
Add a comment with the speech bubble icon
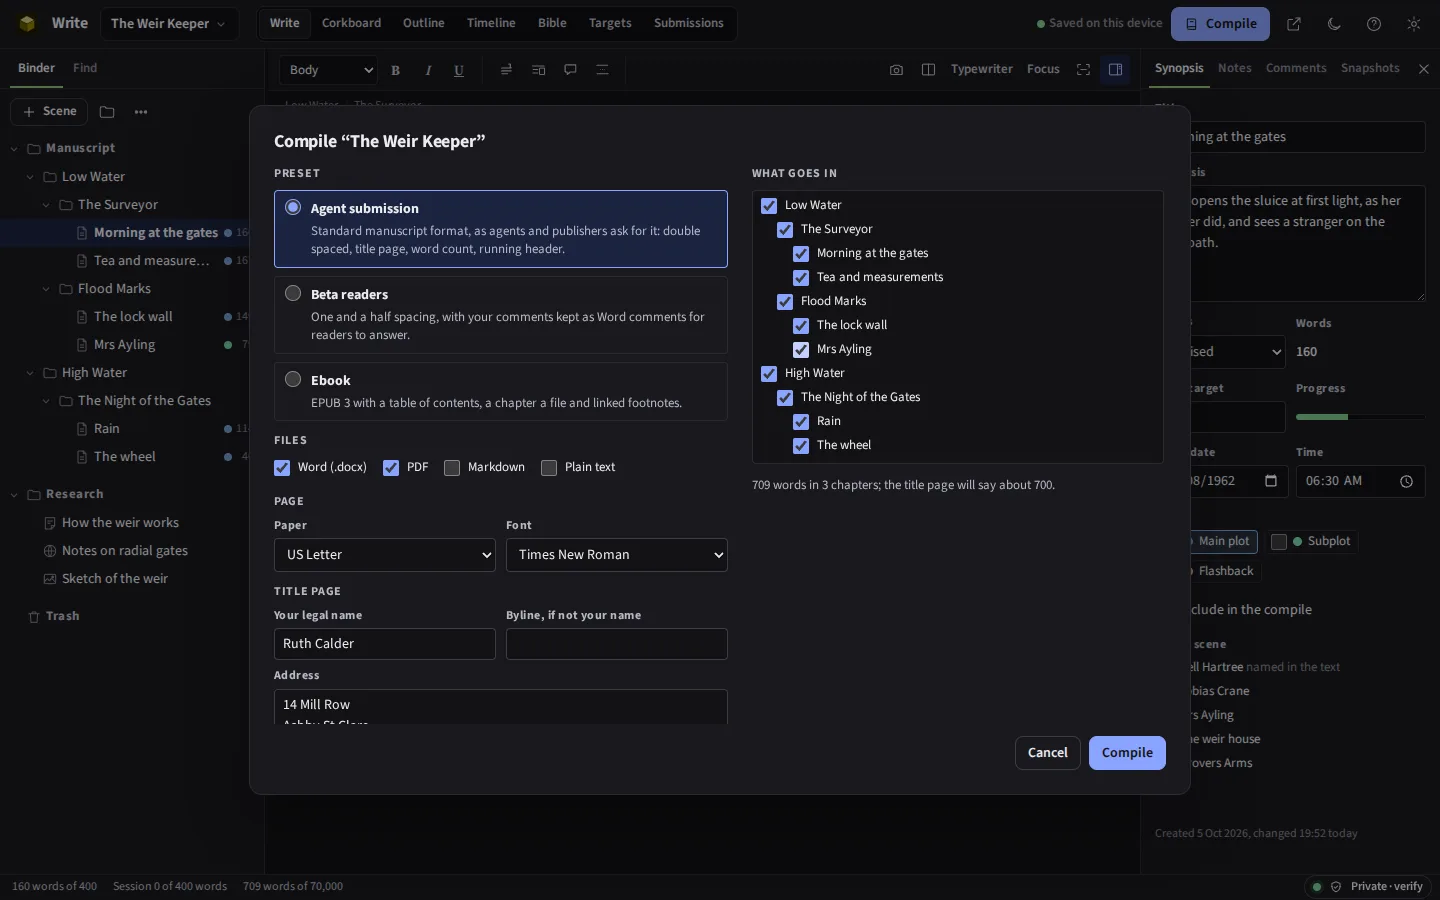click(570, 70)
